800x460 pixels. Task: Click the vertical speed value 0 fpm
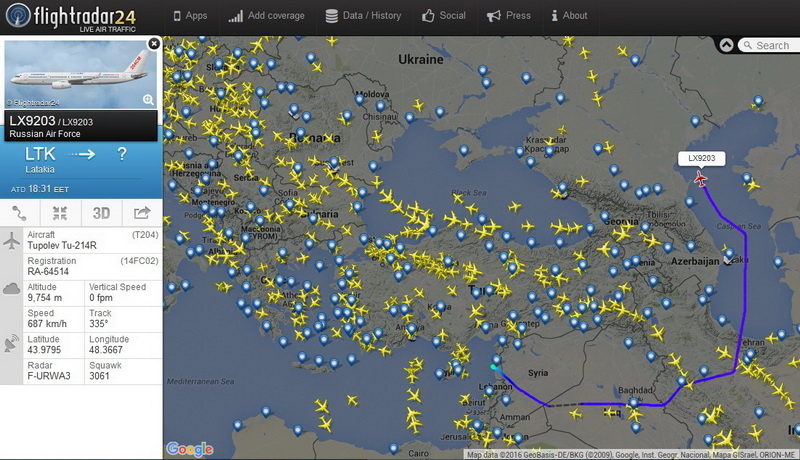(x=101, y=297)
